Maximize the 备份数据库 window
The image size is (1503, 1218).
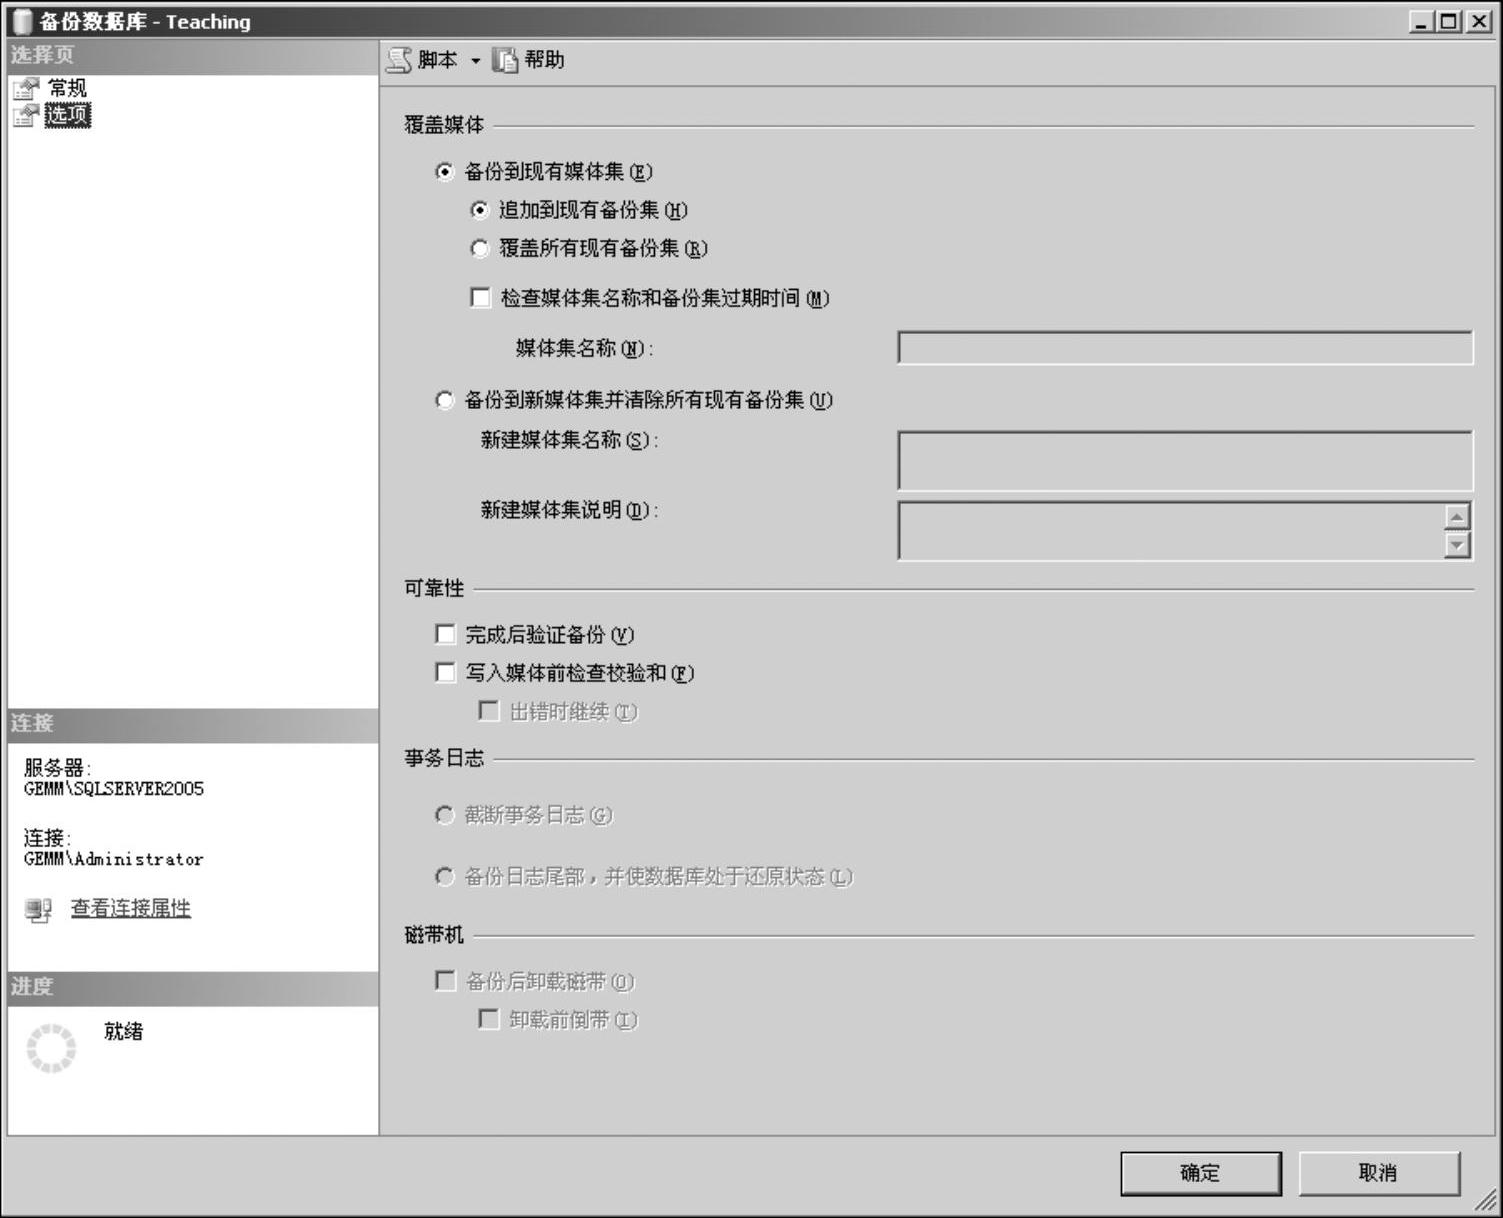[1448, 21]
